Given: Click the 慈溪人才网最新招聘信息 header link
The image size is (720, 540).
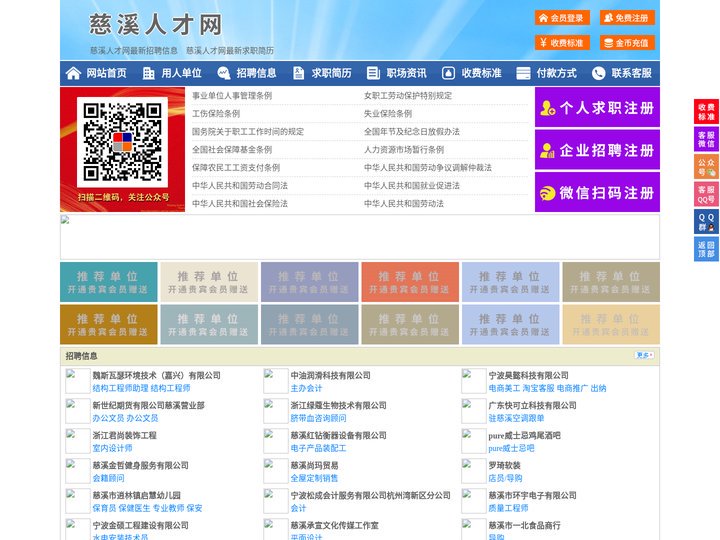Looking at the screenshot, I should (x=134, y=51).
